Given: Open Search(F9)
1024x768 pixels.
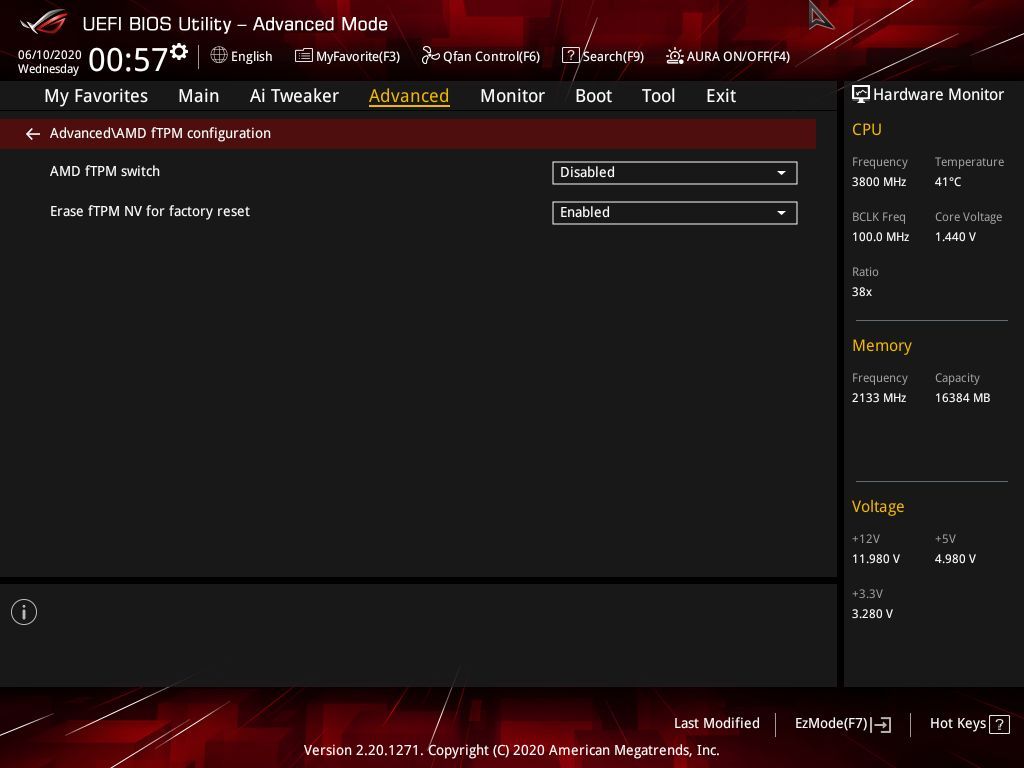Looking at the screenshot, I should coord(603,56).
